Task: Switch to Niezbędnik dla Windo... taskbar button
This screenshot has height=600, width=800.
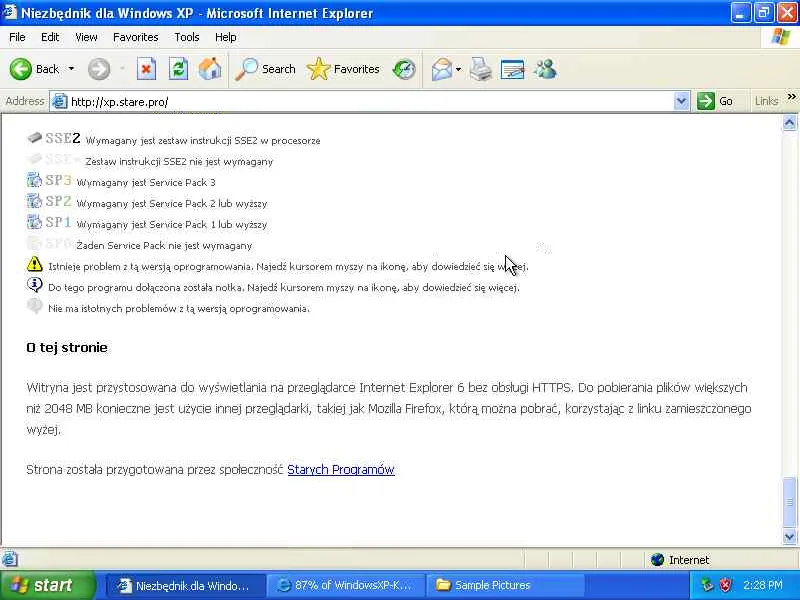Action: click(186, 585)
